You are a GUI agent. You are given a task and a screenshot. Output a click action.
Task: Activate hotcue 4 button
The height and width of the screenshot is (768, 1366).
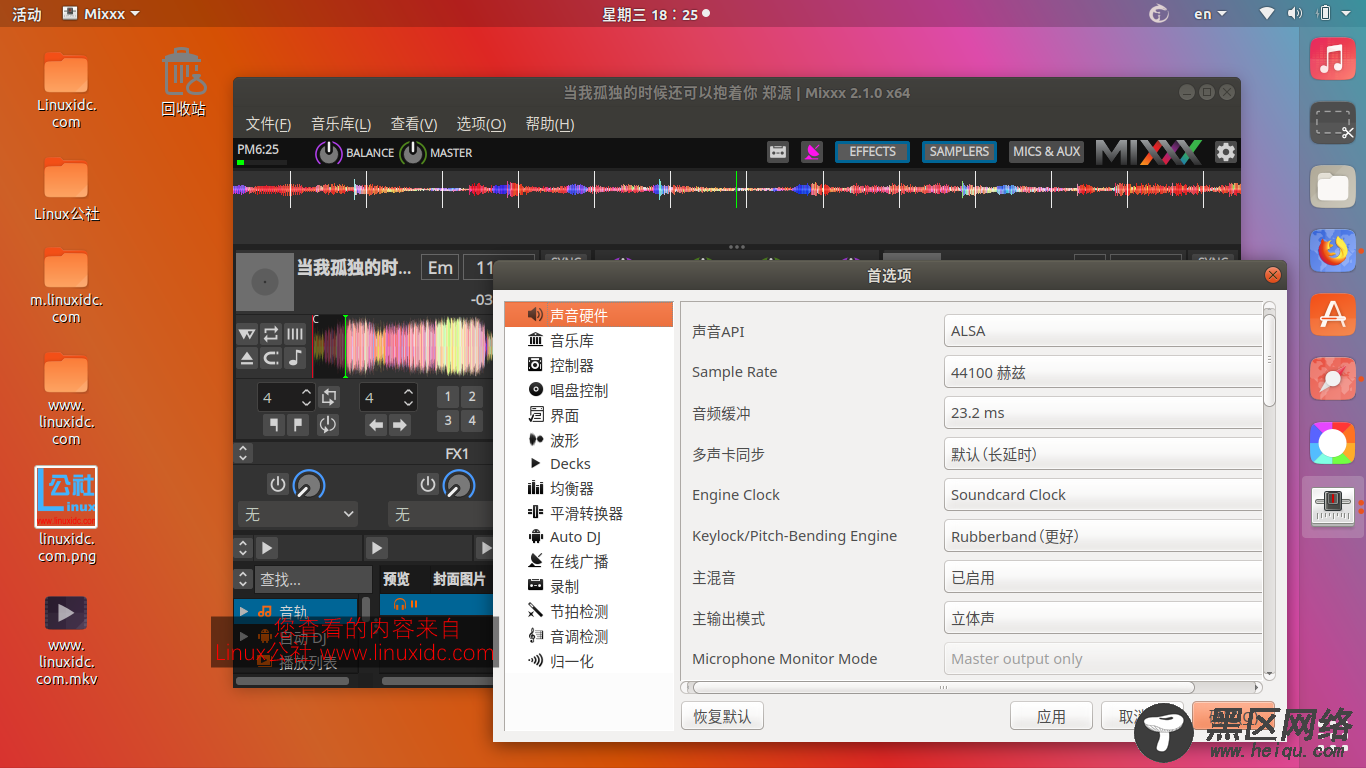pyautogui.click(x=472, y=421)
